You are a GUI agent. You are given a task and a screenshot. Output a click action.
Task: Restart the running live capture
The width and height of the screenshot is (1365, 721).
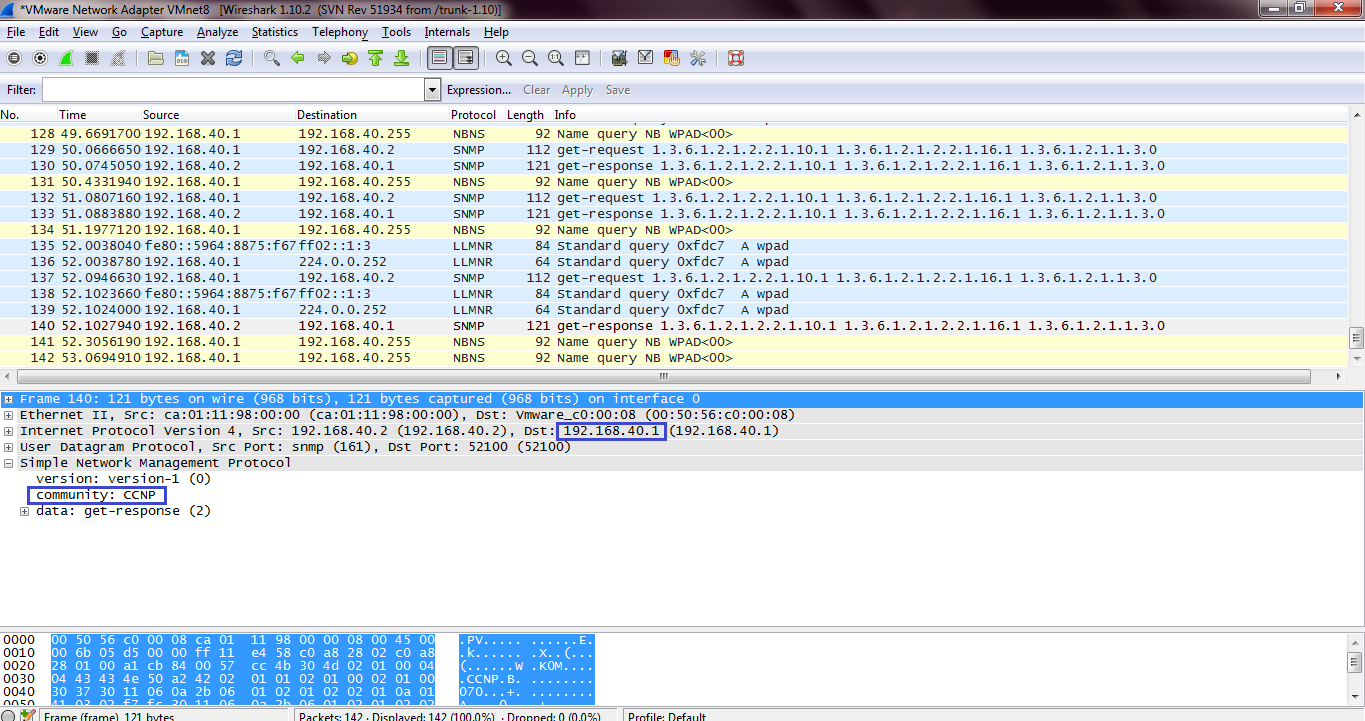click(118, 58)
